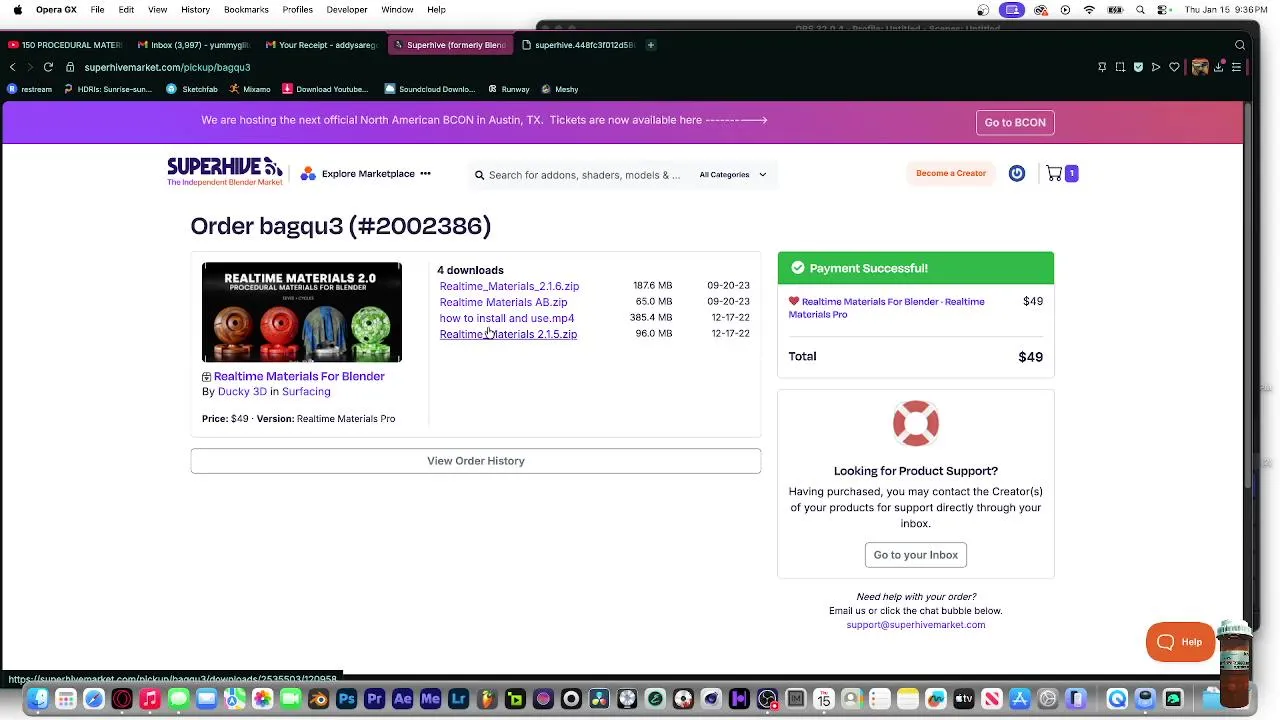Open Media Encoder from the dock
The width and height of the screenshot is (1280, 720).
click(x=431, y=699)
